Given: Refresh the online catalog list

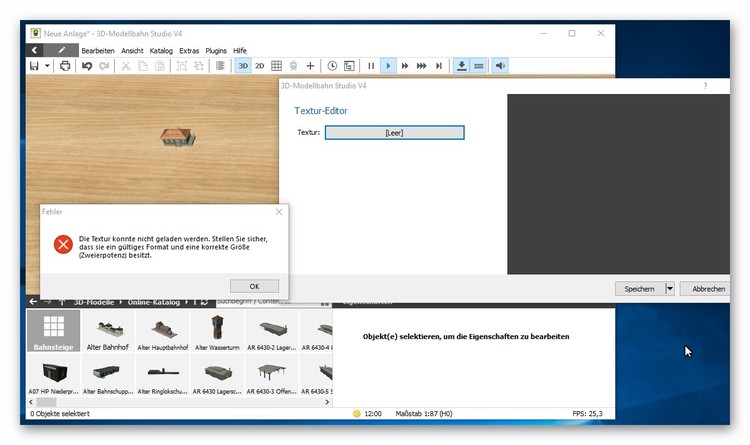Looking at the screenshot, I should pyautogui.click(x=204, y=300).
